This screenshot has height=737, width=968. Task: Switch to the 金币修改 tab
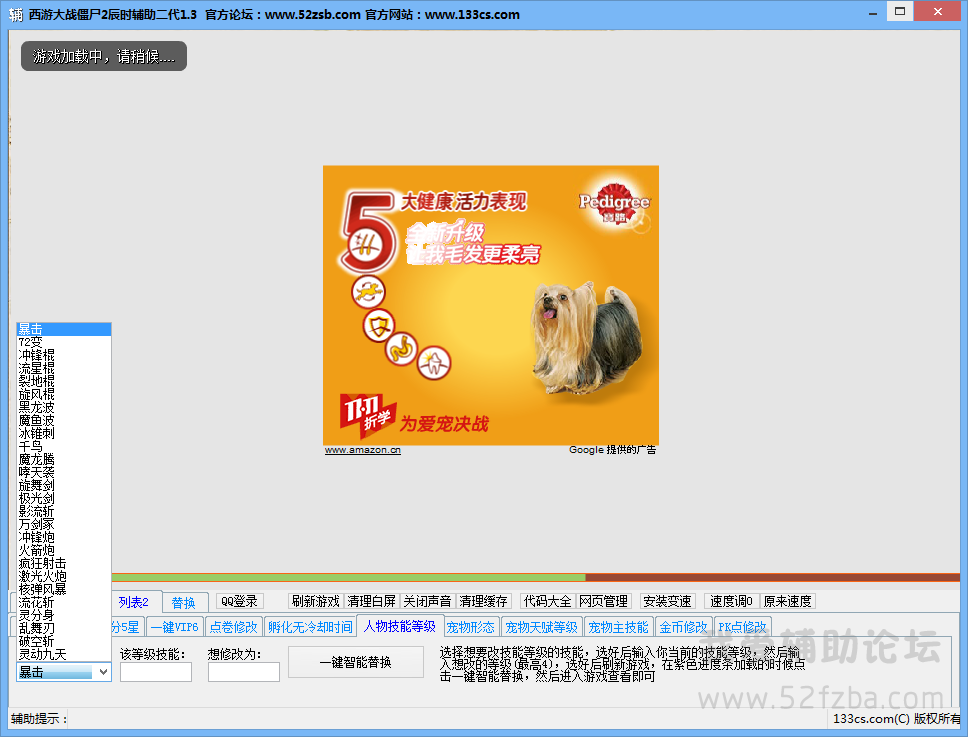tap(683, 627)
